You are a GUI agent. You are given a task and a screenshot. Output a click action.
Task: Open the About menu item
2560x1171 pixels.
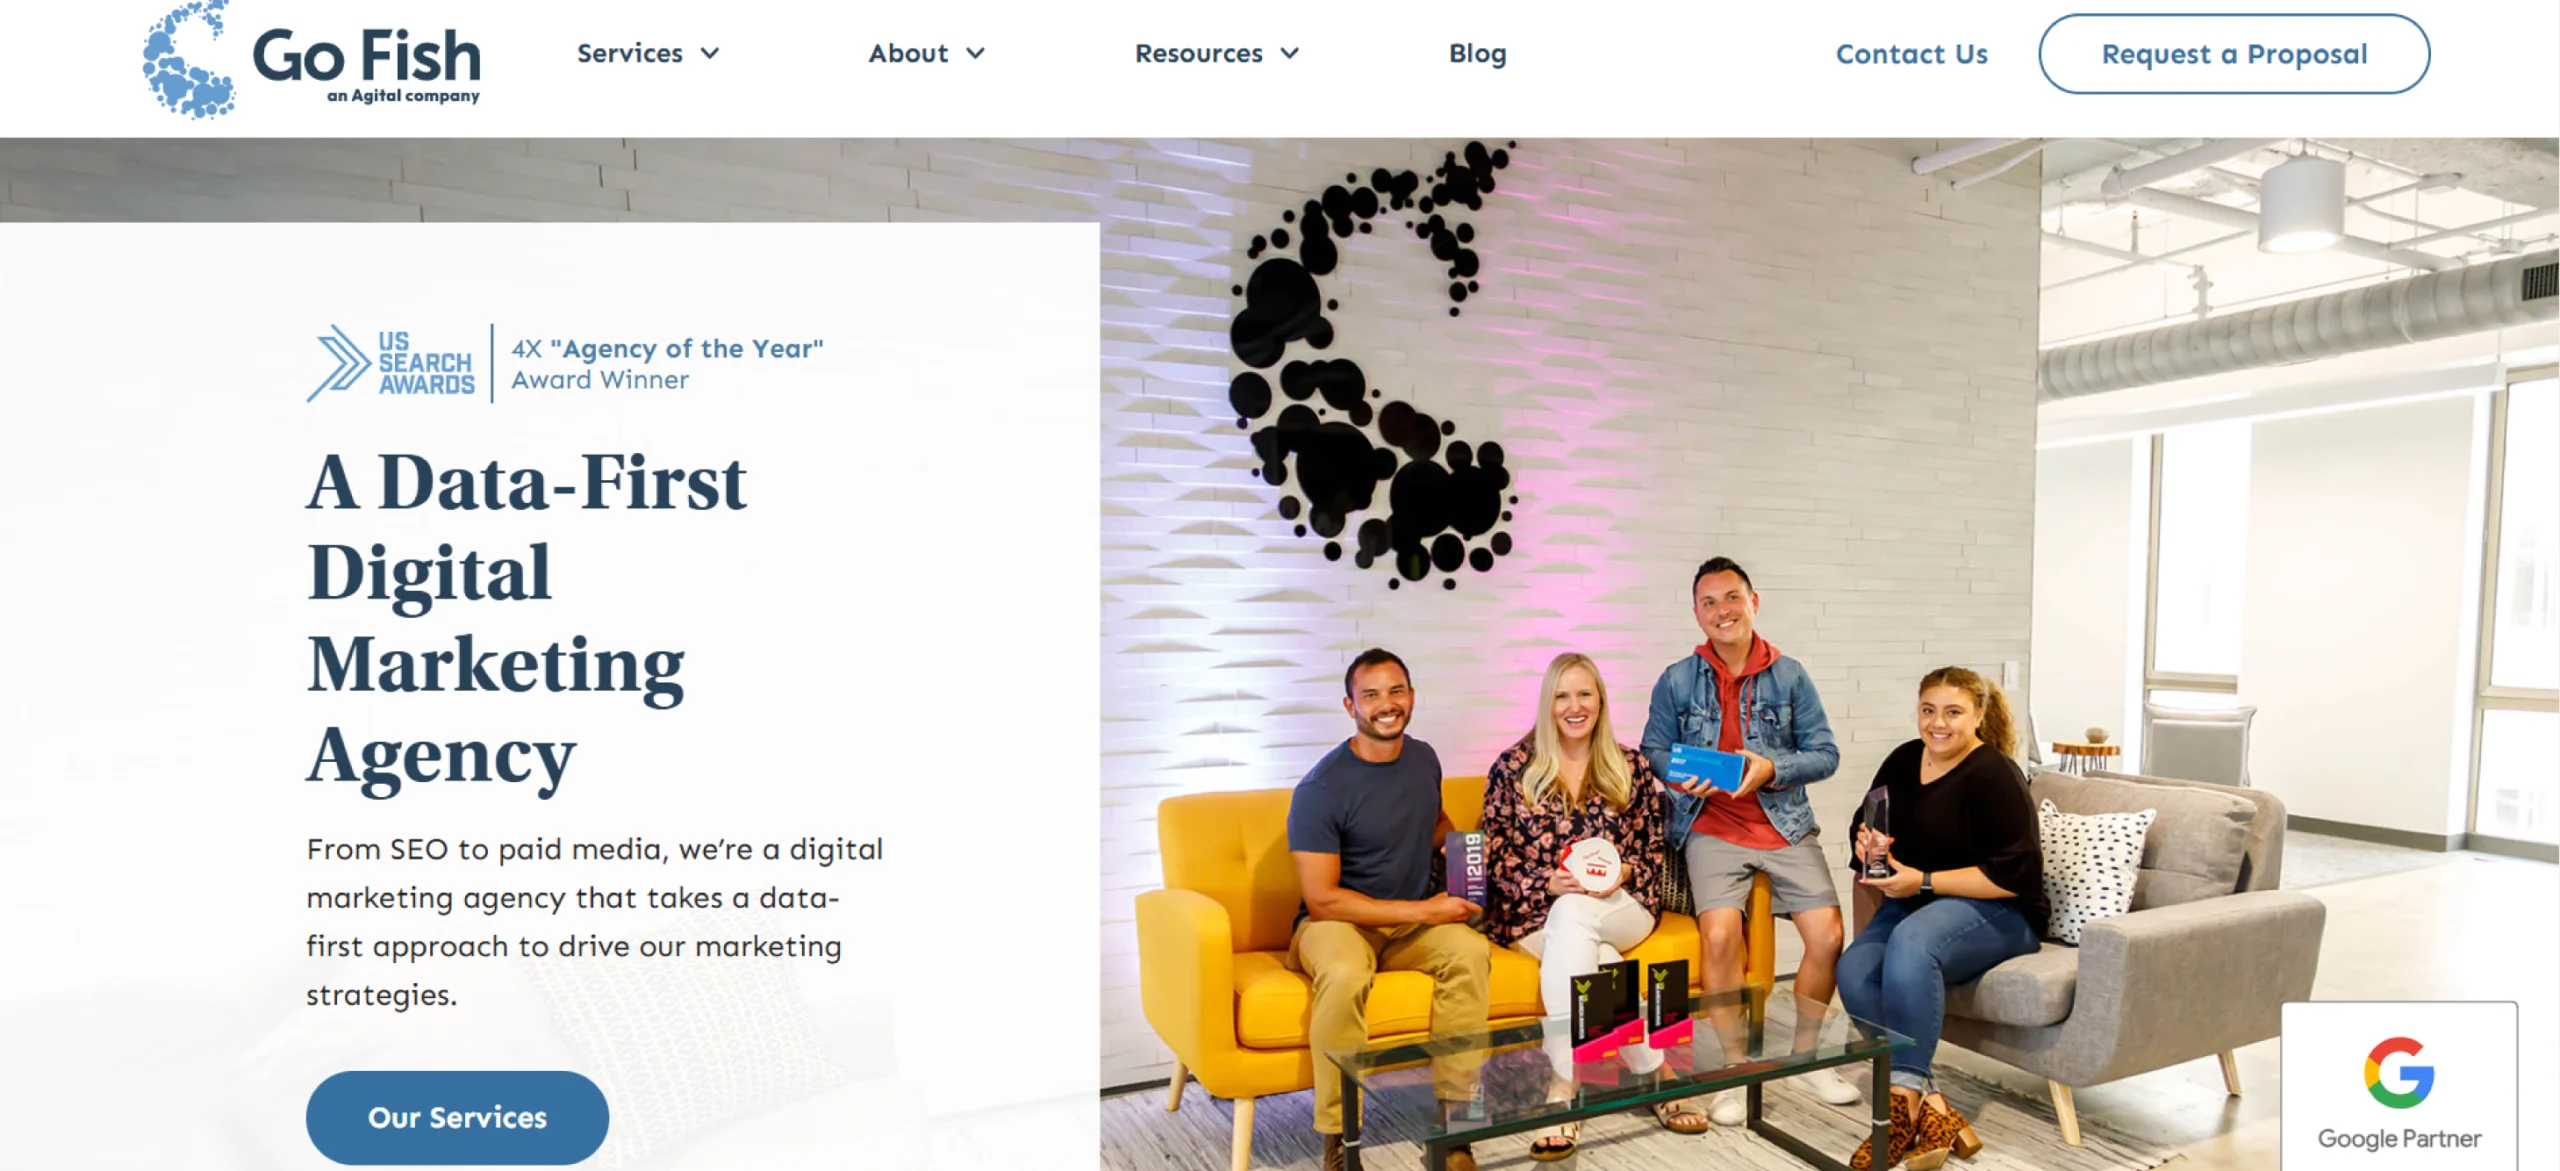coord(908,53)
